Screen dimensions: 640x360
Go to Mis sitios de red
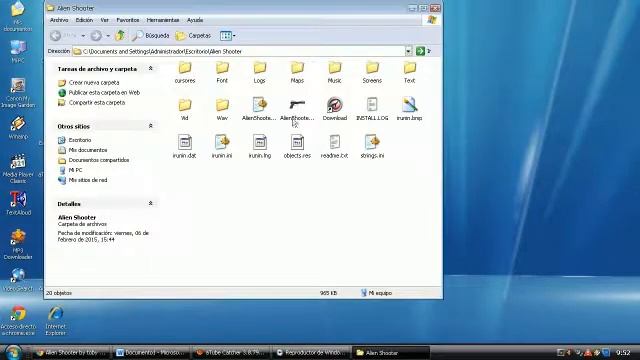tap(88, 180)
